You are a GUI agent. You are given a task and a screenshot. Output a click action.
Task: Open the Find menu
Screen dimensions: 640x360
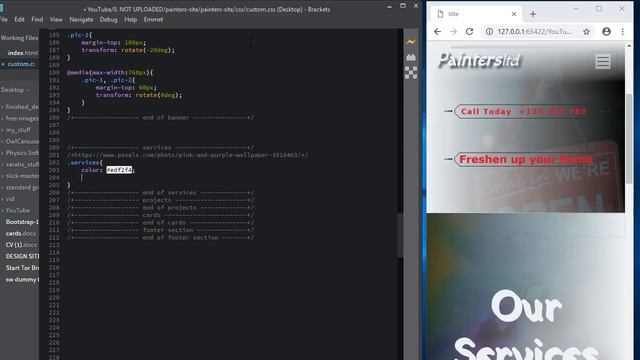[37, 19]
